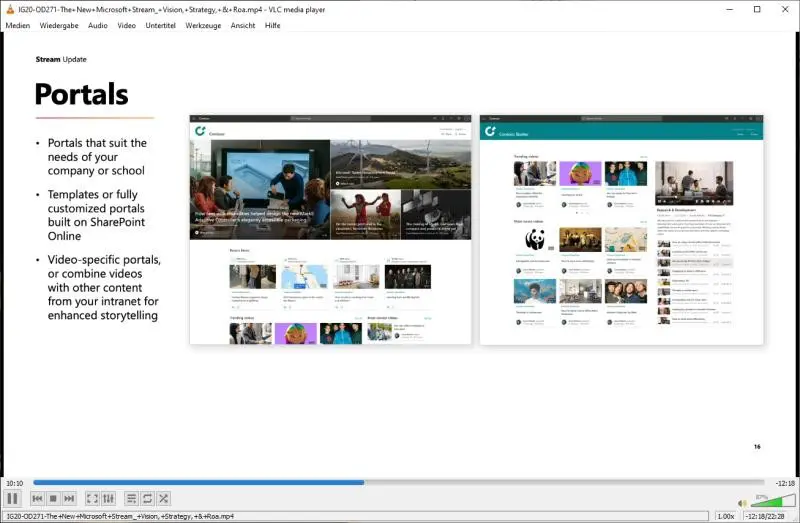Screen dimensions: 800x523
Task: Show extended settings and effects
Action: 108,498
